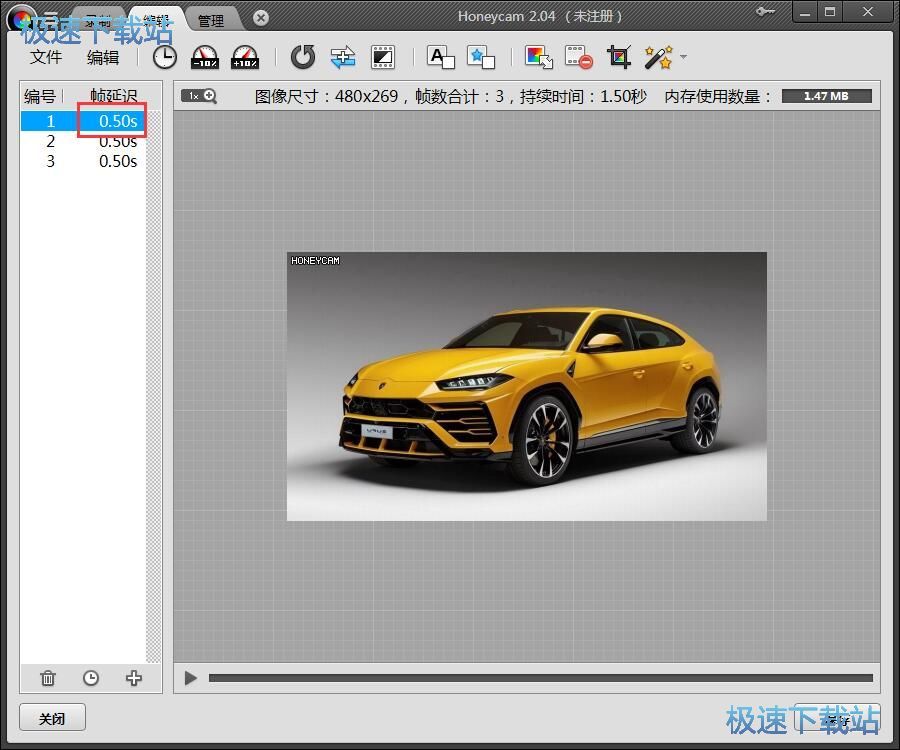
Task: Click the 0.50s delay of frame 3
Action: point(118,161)
